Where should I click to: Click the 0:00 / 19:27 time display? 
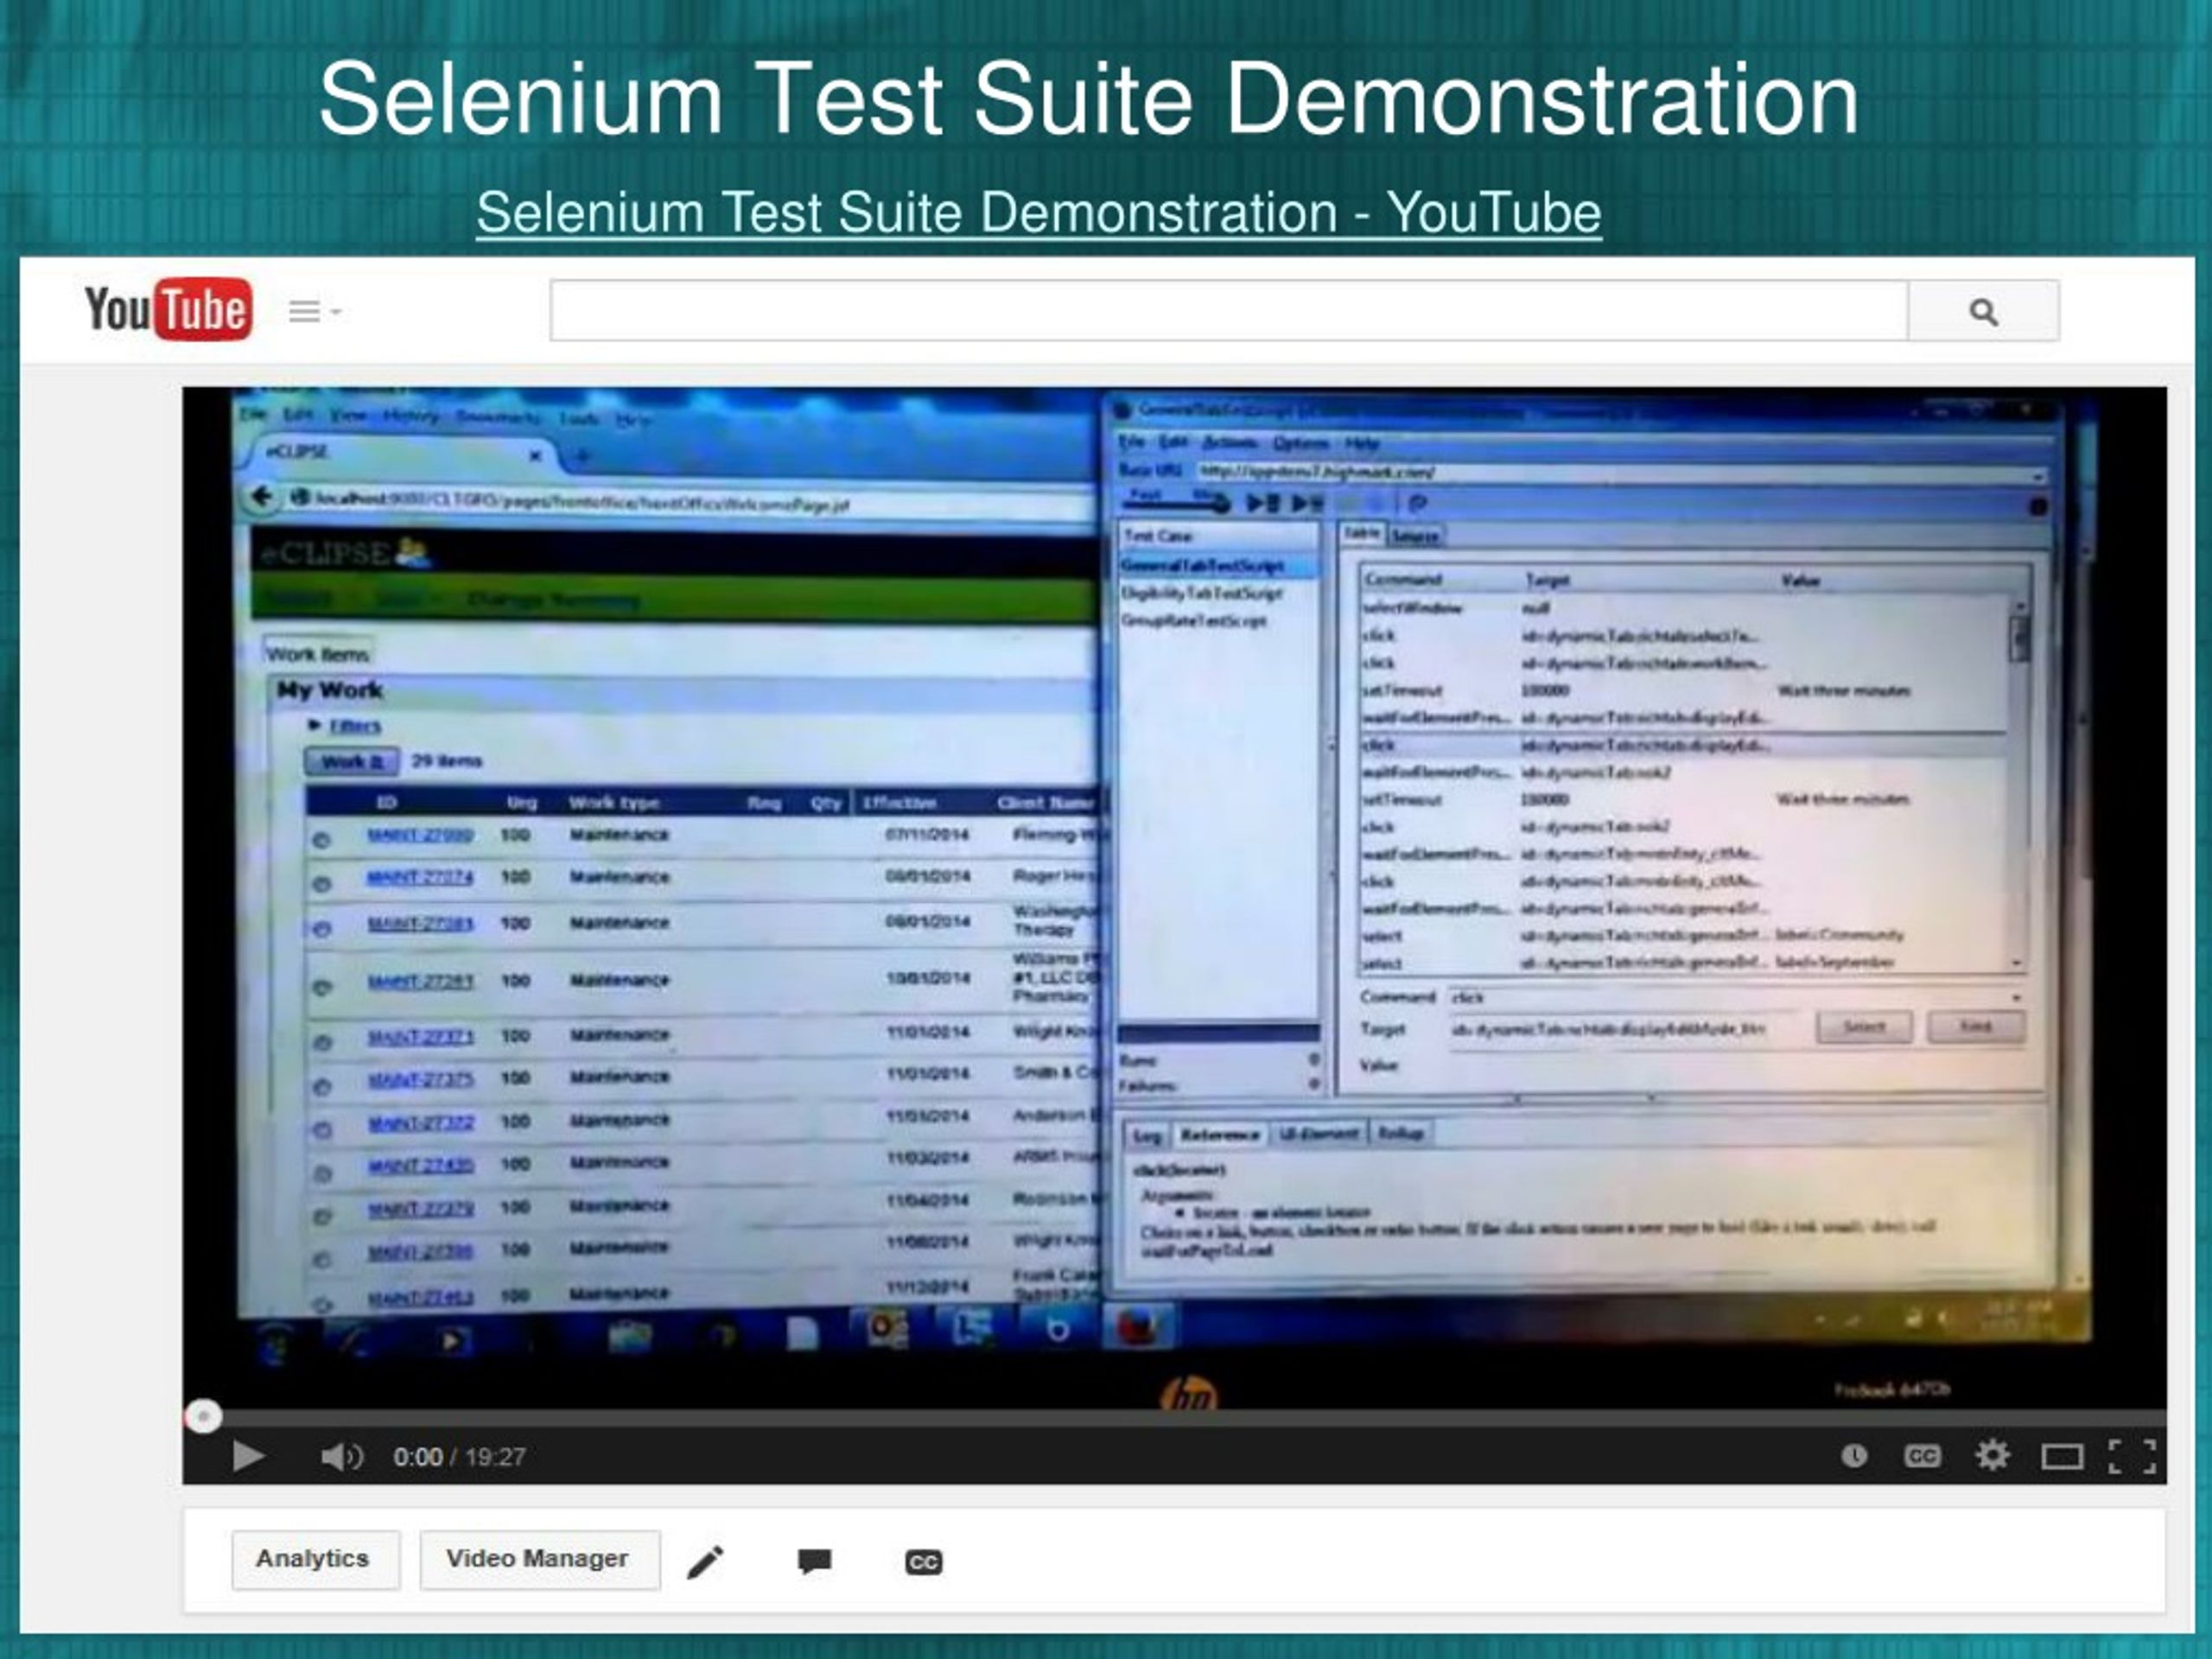pyautogui.click(x=459, y=1457)
